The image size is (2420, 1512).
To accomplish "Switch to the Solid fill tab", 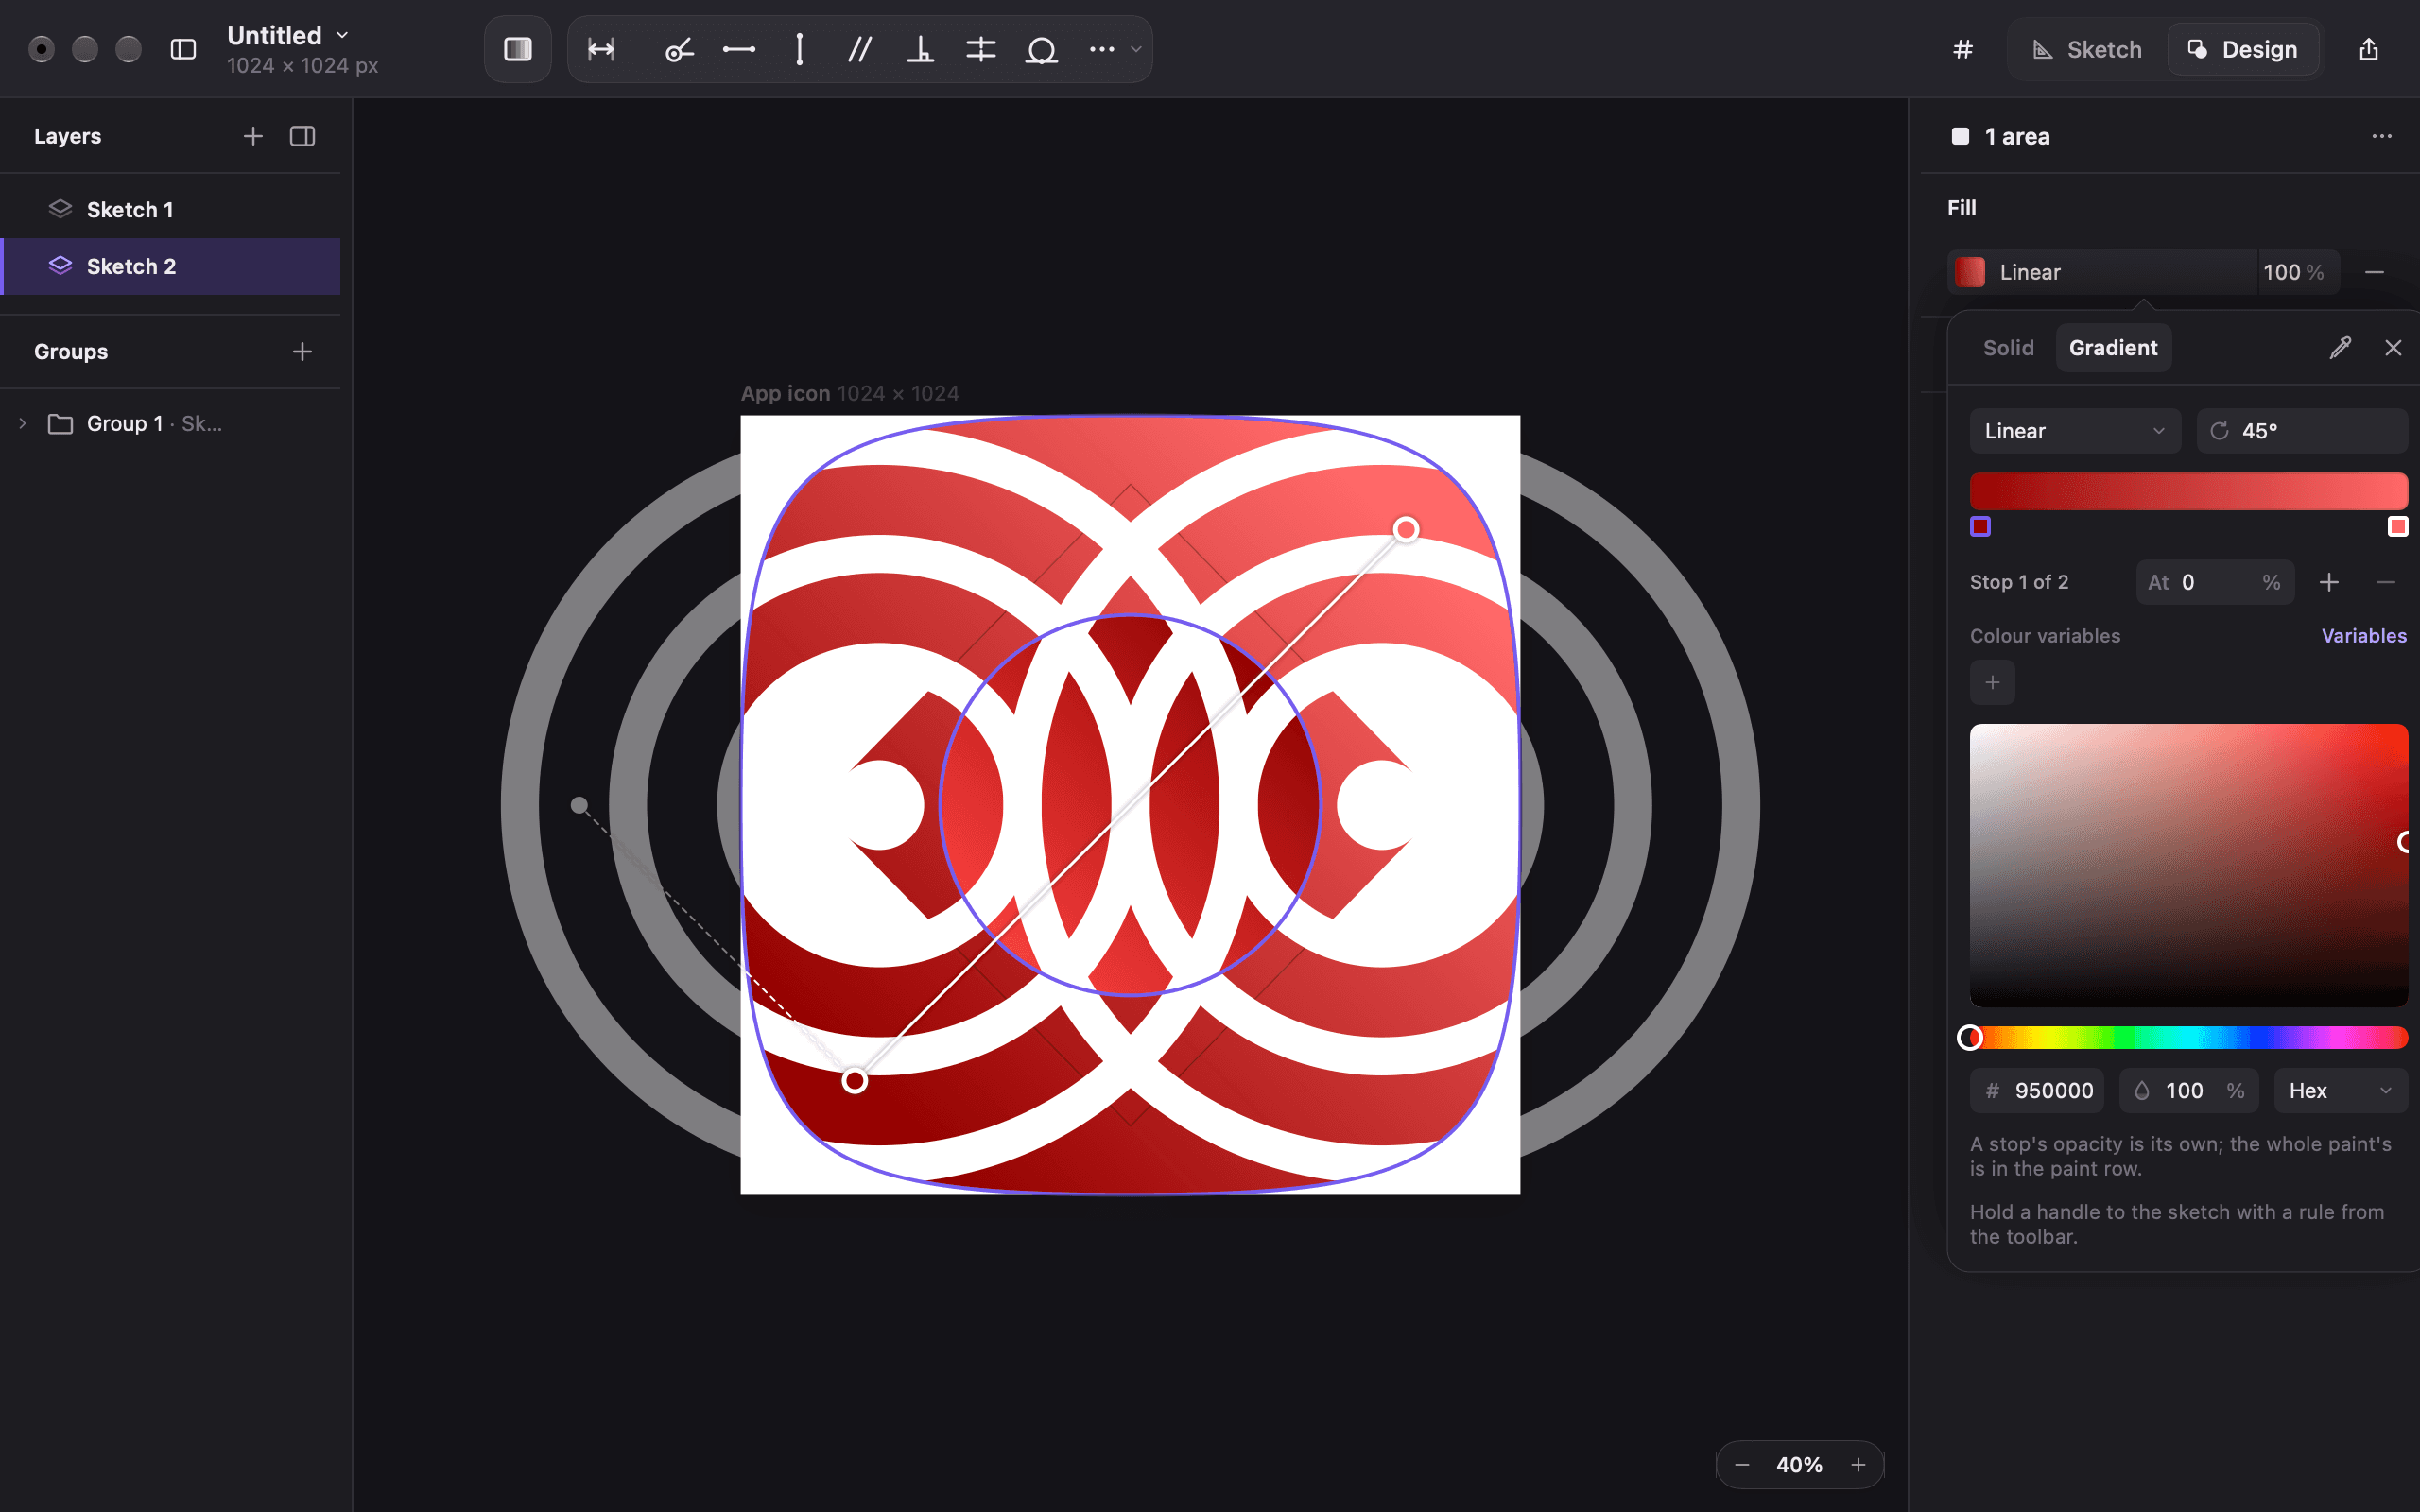I will coord(2008,347).
